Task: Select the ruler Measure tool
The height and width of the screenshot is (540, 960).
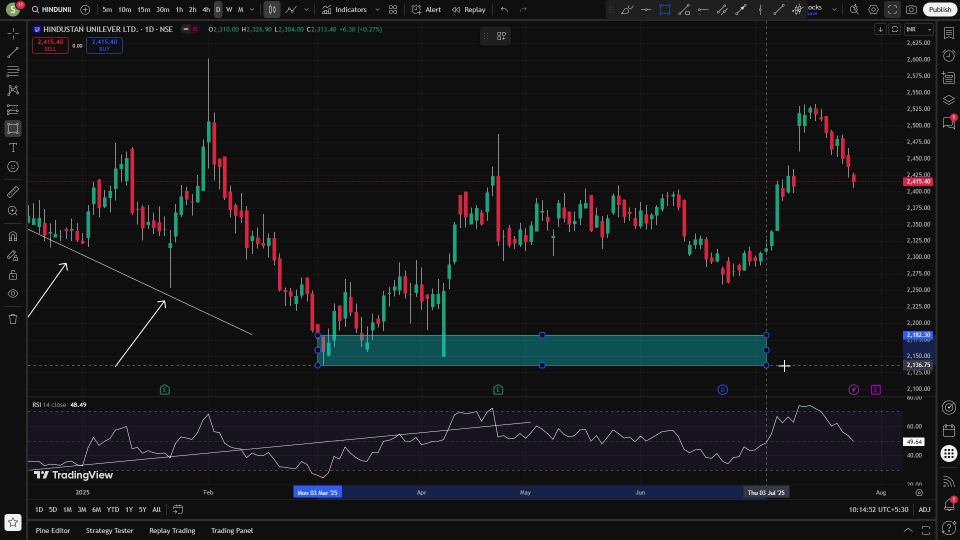Action: [x=13, y=192]
